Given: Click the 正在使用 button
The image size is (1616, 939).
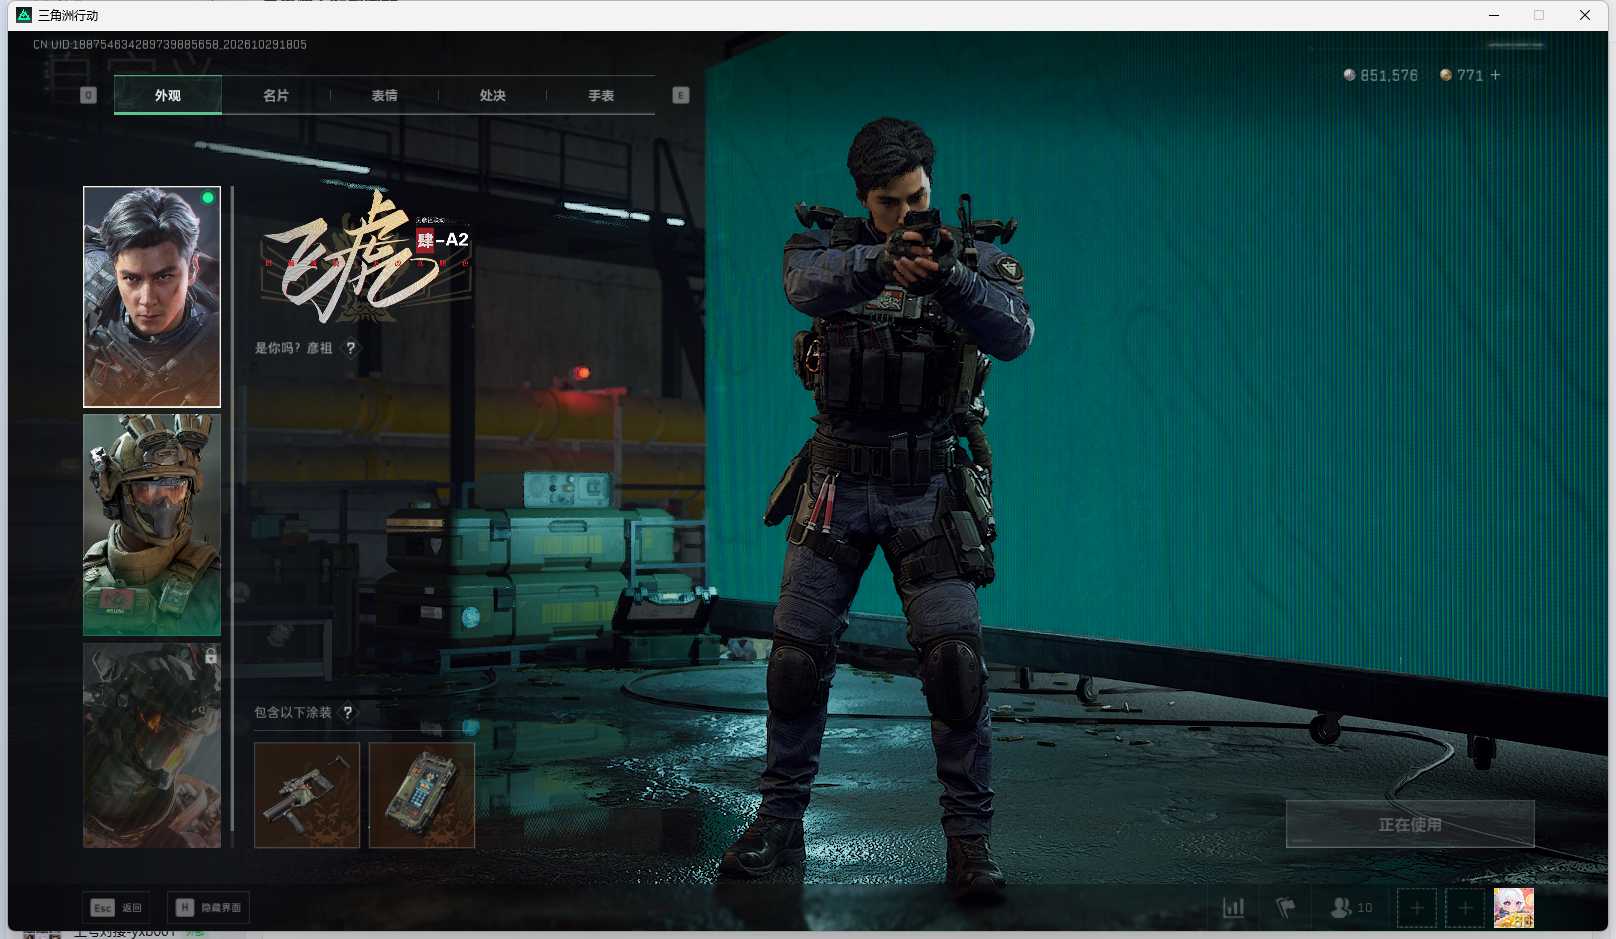Looking at the screenshot, I should tap(1410, 824).
